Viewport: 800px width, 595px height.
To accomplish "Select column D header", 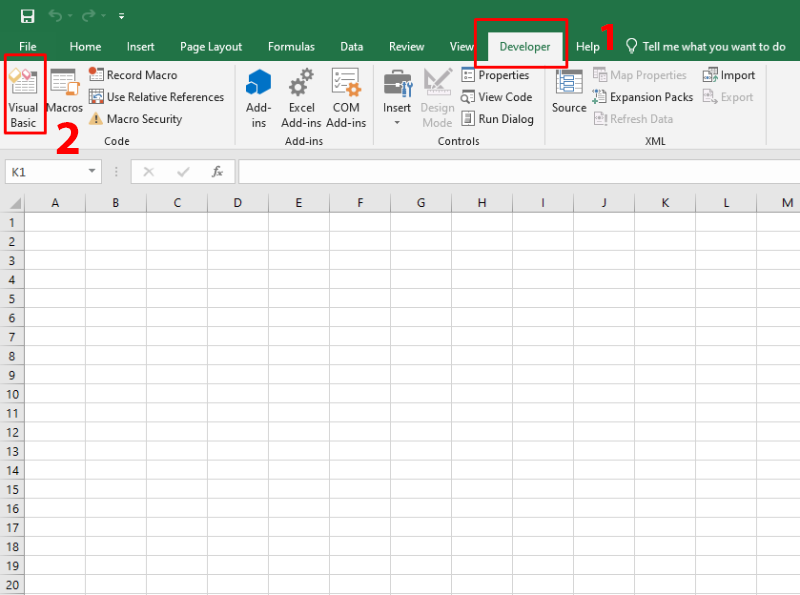I will tap(238, 203).
